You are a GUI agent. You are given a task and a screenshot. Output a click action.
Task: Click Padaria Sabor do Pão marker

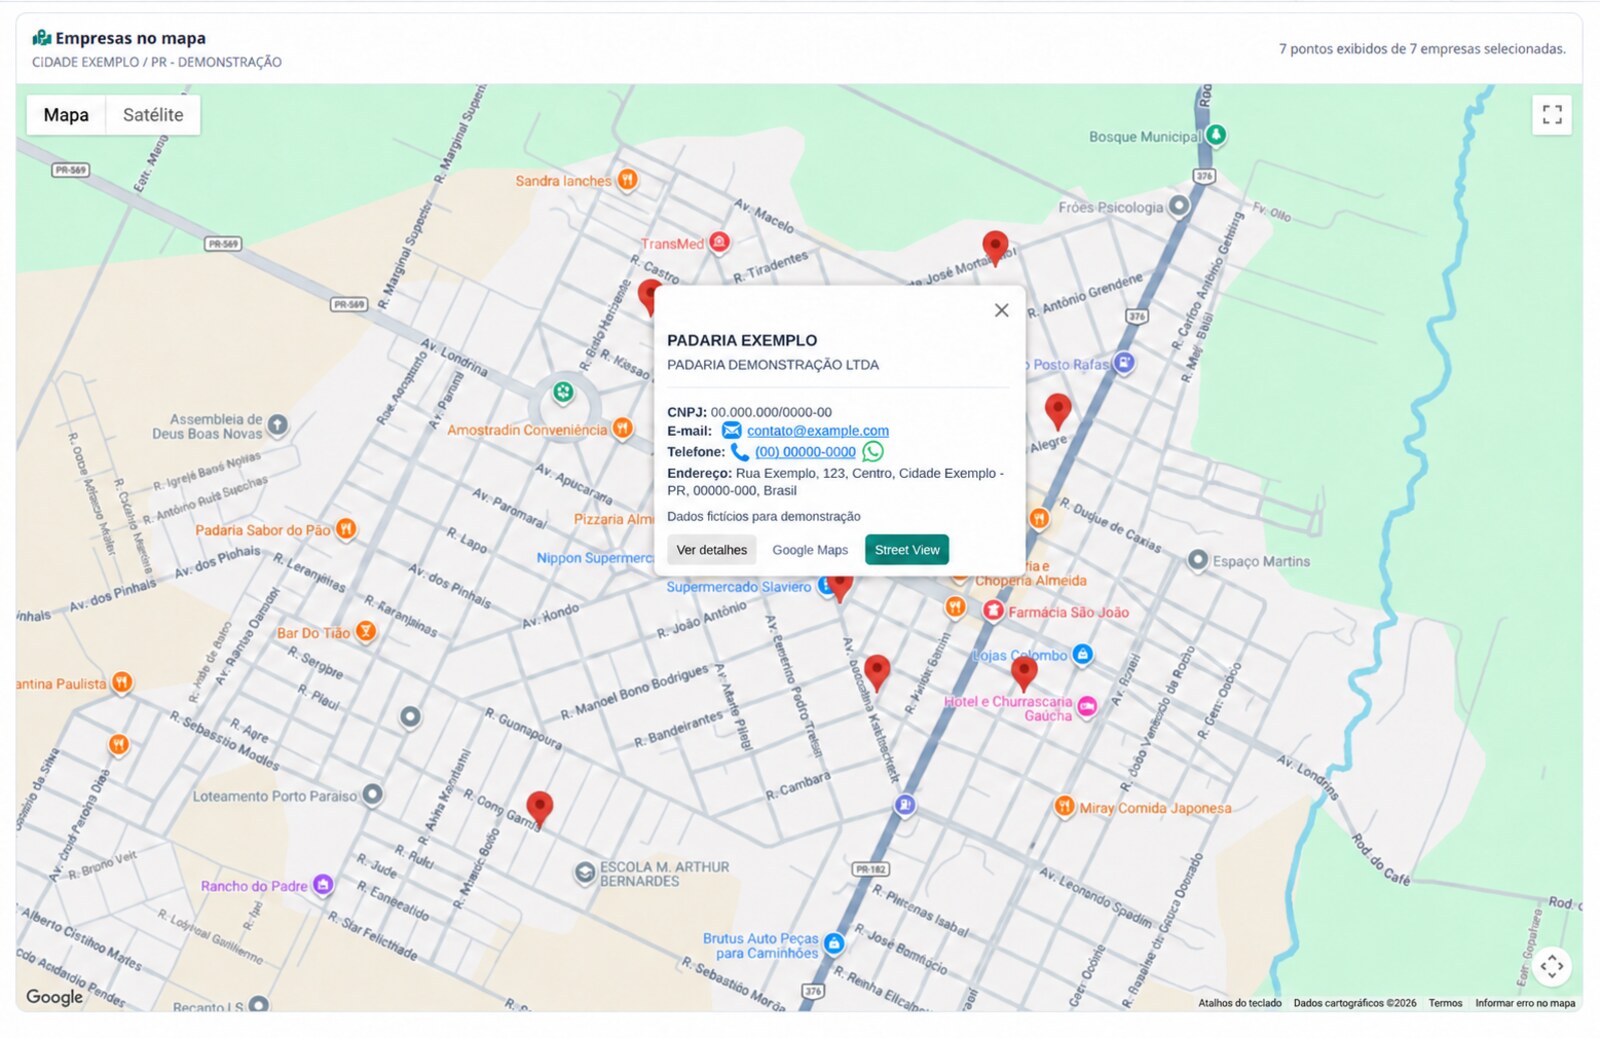346,529
